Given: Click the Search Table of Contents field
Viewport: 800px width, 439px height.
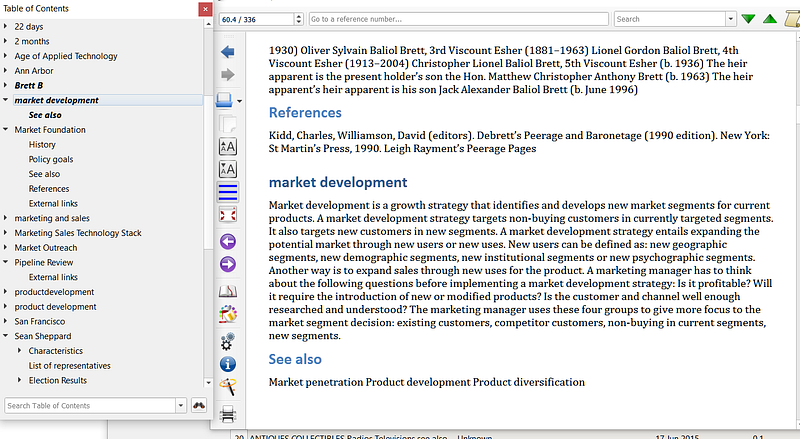Looking at the screenshot, I should point(90,405).
